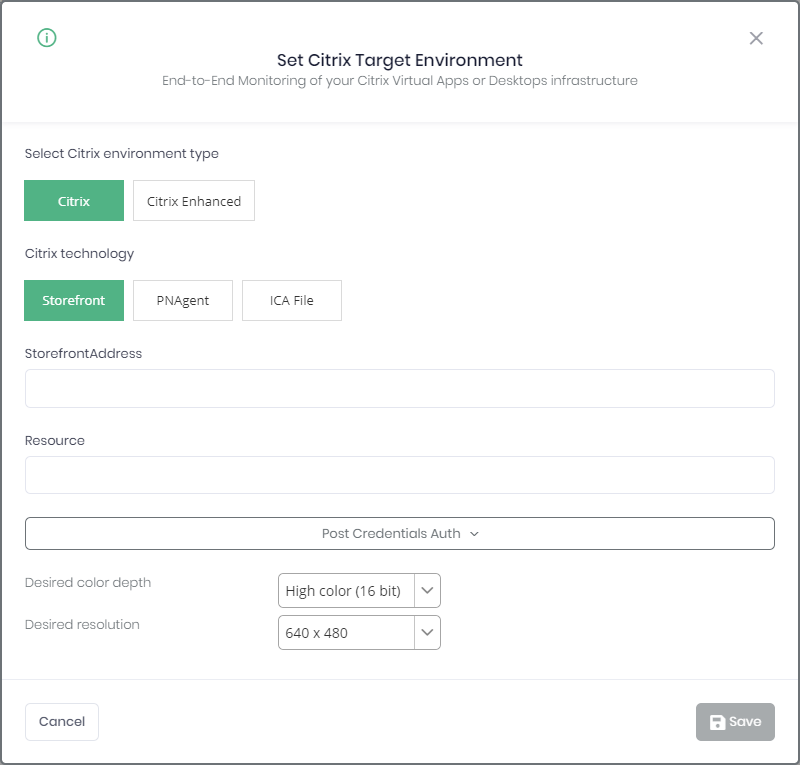Image resolution: width=800 pixels, height=765 pixels.
Task: Open the High color (16 bit) dropdown
Action: pyautogui.click(x=359, y=590)
